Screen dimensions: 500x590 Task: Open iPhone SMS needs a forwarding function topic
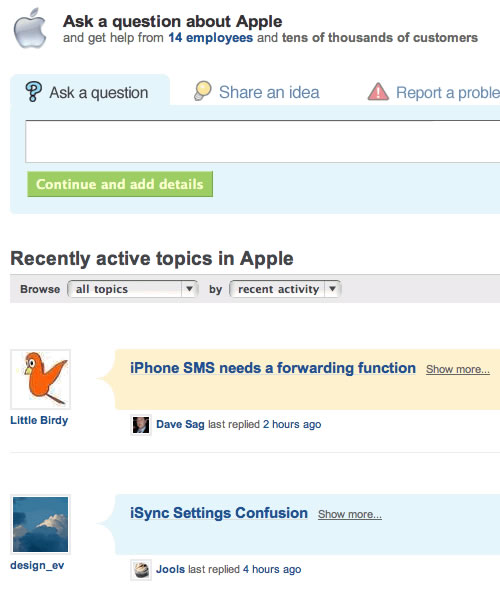coord(273,368)
